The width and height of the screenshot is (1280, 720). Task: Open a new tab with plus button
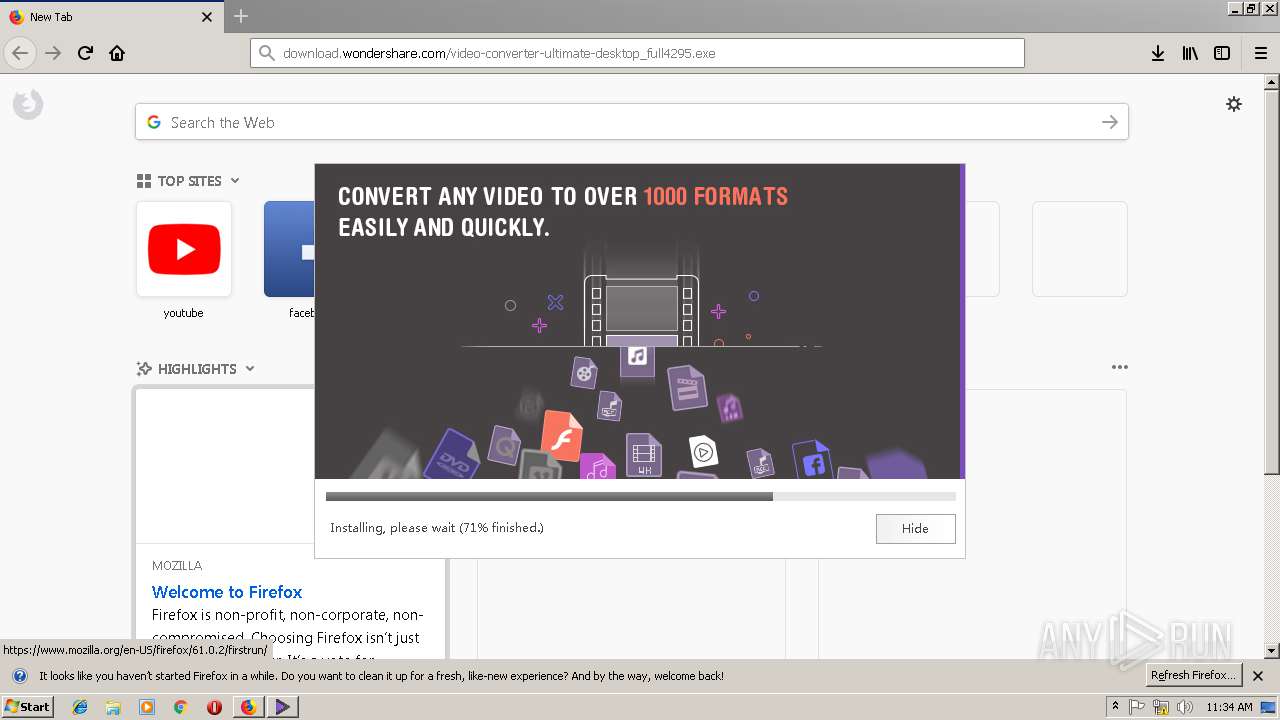241,16
